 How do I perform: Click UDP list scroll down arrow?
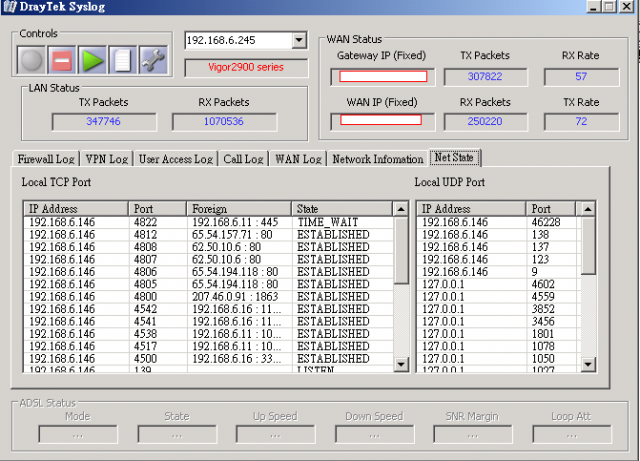click(x=588, y=364)
